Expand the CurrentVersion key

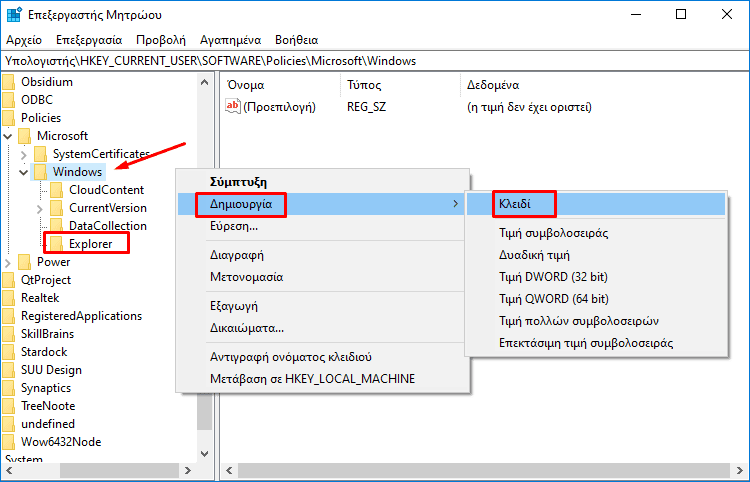[x=40, y=208]
